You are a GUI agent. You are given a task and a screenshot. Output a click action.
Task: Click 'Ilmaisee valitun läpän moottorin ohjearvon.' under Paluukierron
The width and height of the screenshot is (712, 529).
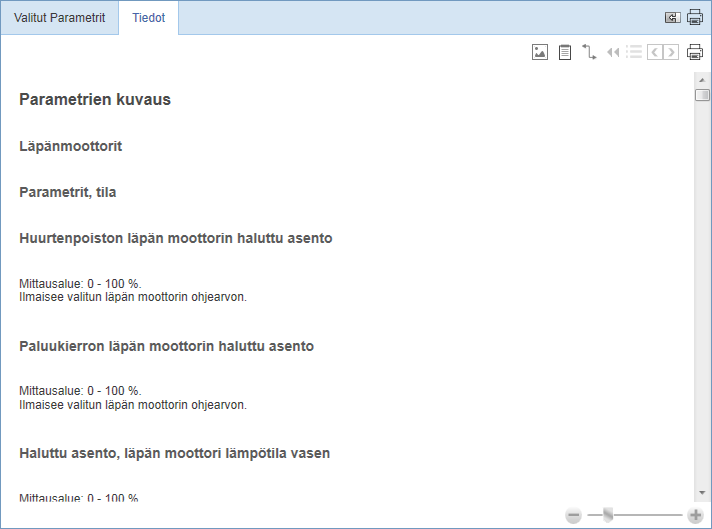pyautogui.click(x=133, y=405)
